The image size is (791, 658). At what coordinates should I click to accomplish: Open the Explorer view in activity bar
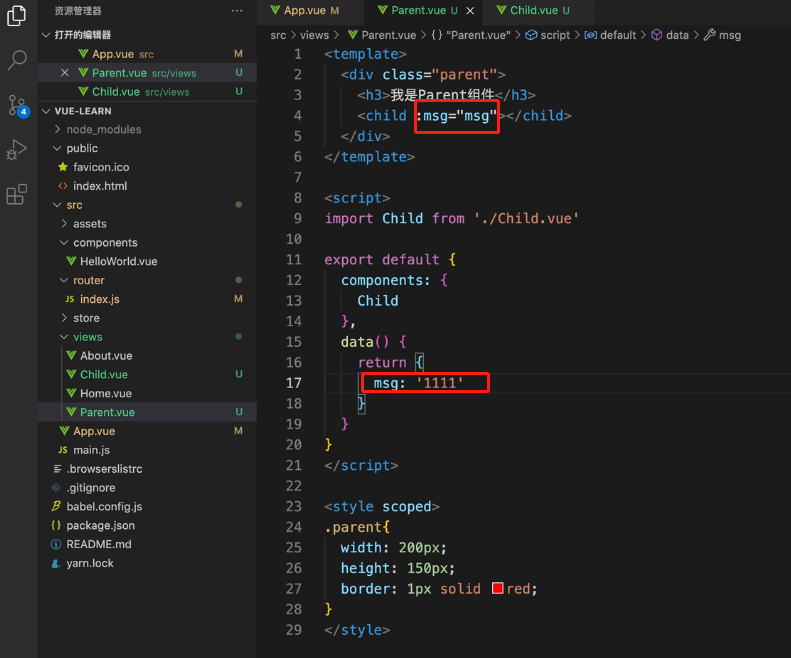coord(17,16)
